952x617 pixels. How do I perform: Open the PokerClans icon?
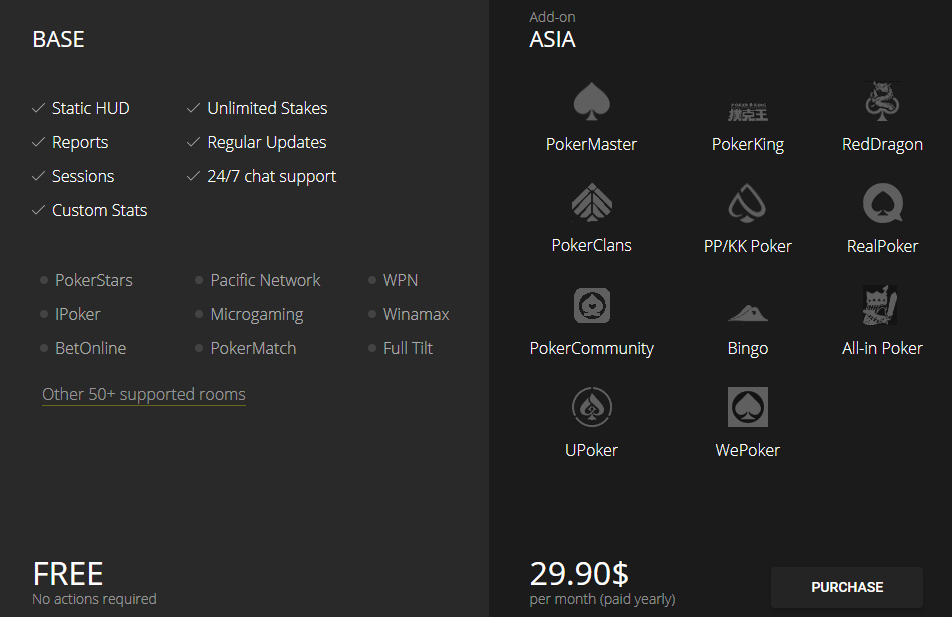(591, 204)
